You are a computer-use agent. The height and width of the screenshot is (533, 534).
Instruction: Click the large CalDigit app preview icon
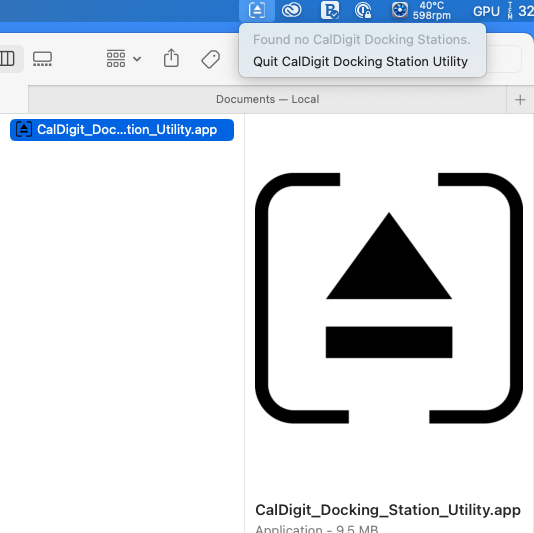(x=389, y=298)
